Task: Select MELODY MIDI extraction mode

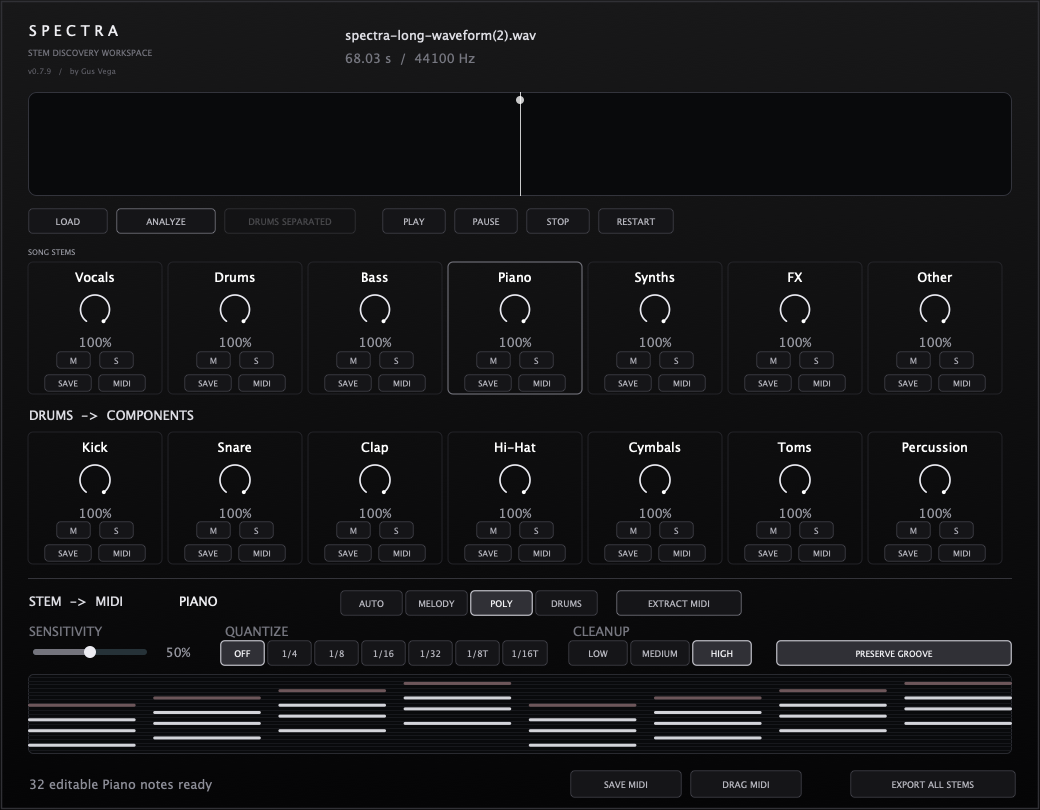Action: click(x=436, y=603)
